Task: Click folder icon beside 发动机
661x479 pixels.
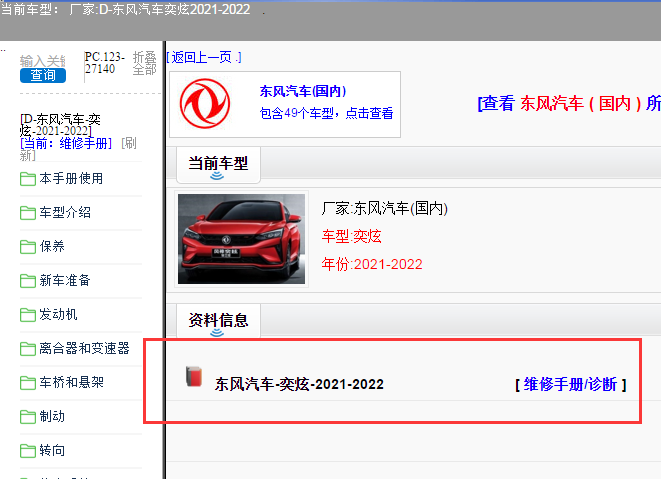Action: pyautogui.click(x=28, y=315)
